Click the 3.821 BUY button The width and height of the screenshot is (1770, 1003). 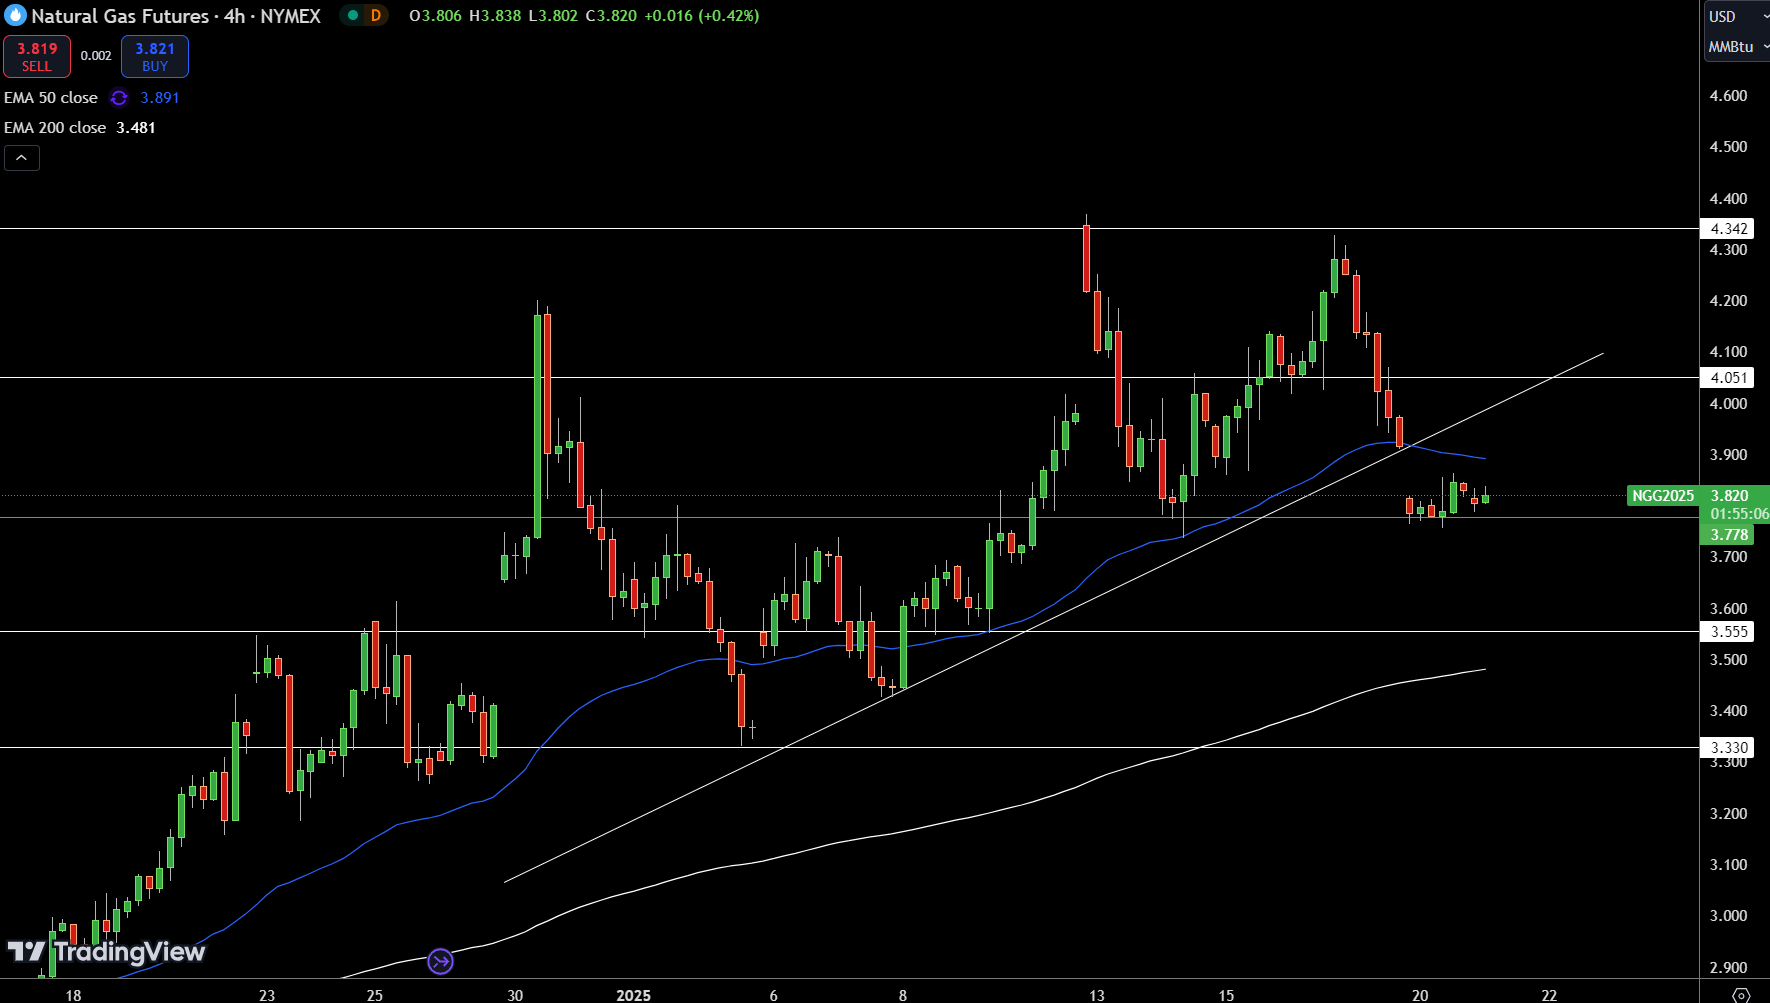pos(155,57)
